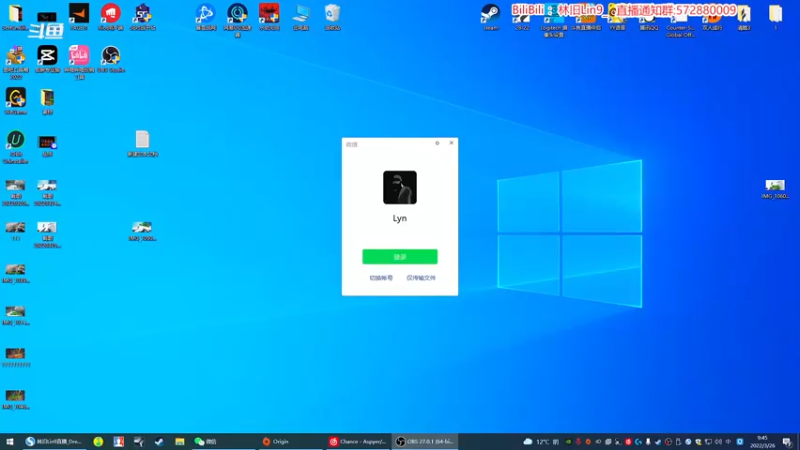This screenshot has height=450, width=800.
Task: Open the This PC desktop icon
Action: [301, 17]
